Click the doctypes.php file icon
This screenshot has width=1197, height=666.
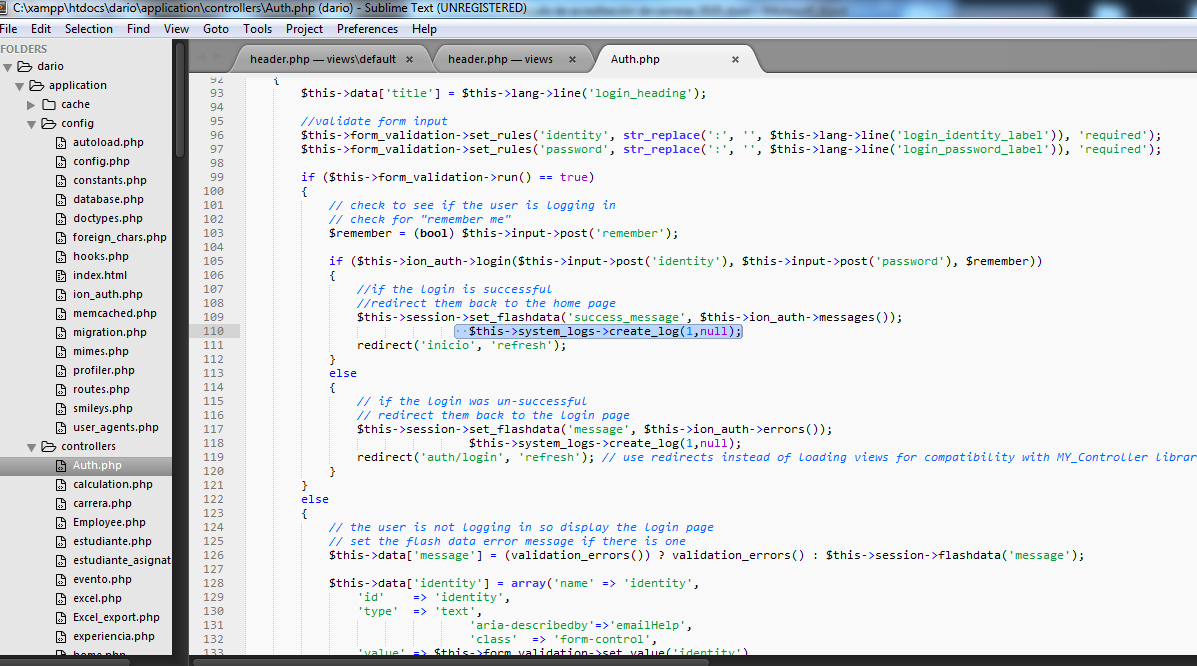pyautogui.click(x=61, y=218)
